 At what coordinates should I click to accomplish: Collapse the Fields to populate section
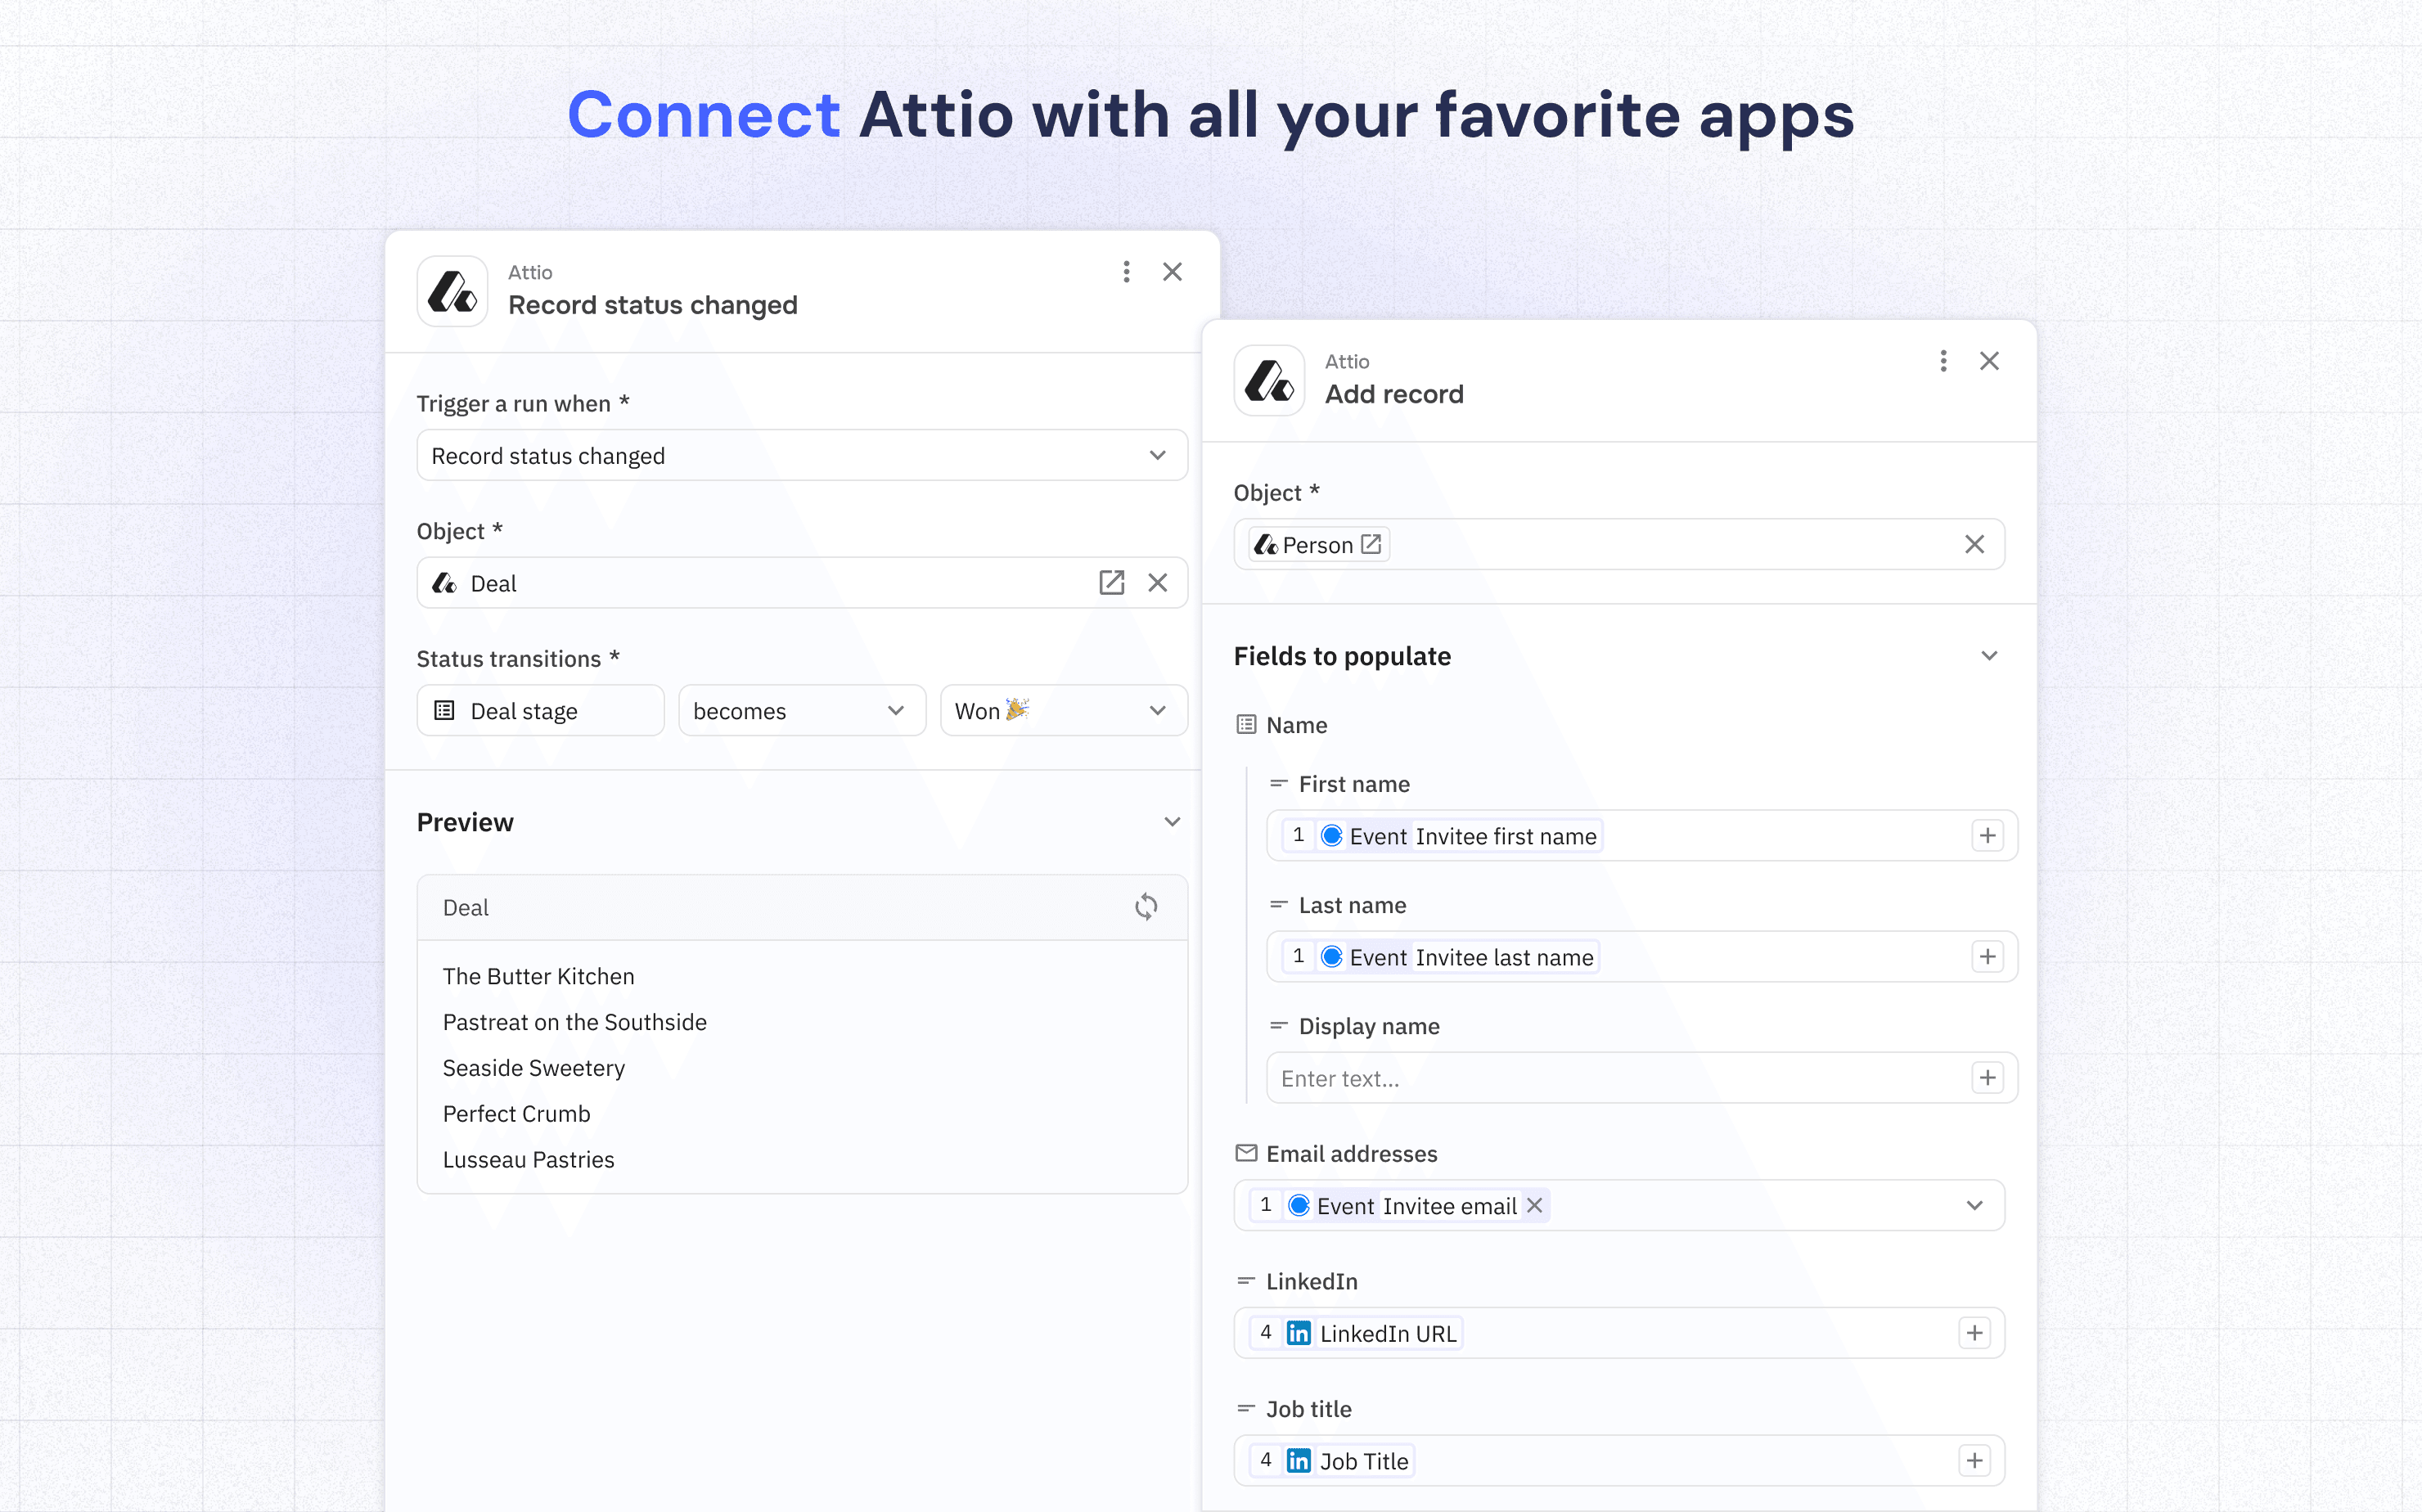(1988, 656)
